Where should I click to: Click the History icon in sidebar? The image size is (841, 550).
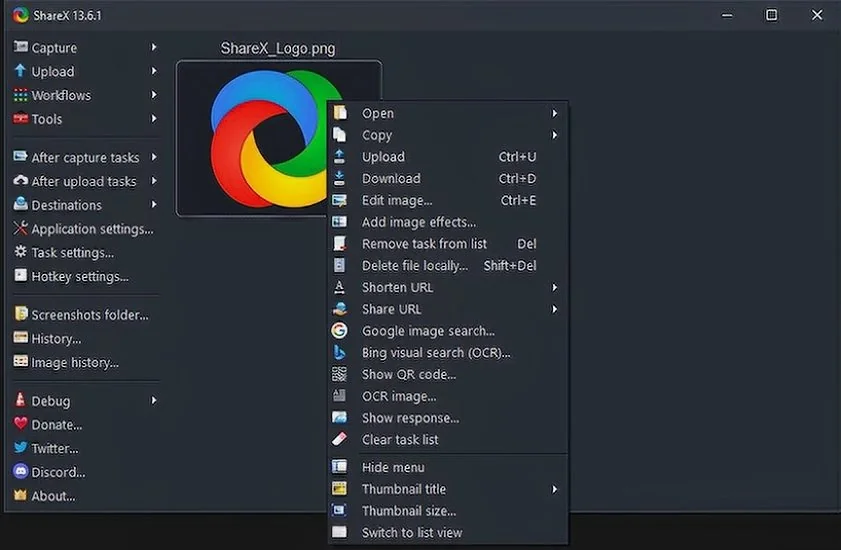(x=20, y=338)
